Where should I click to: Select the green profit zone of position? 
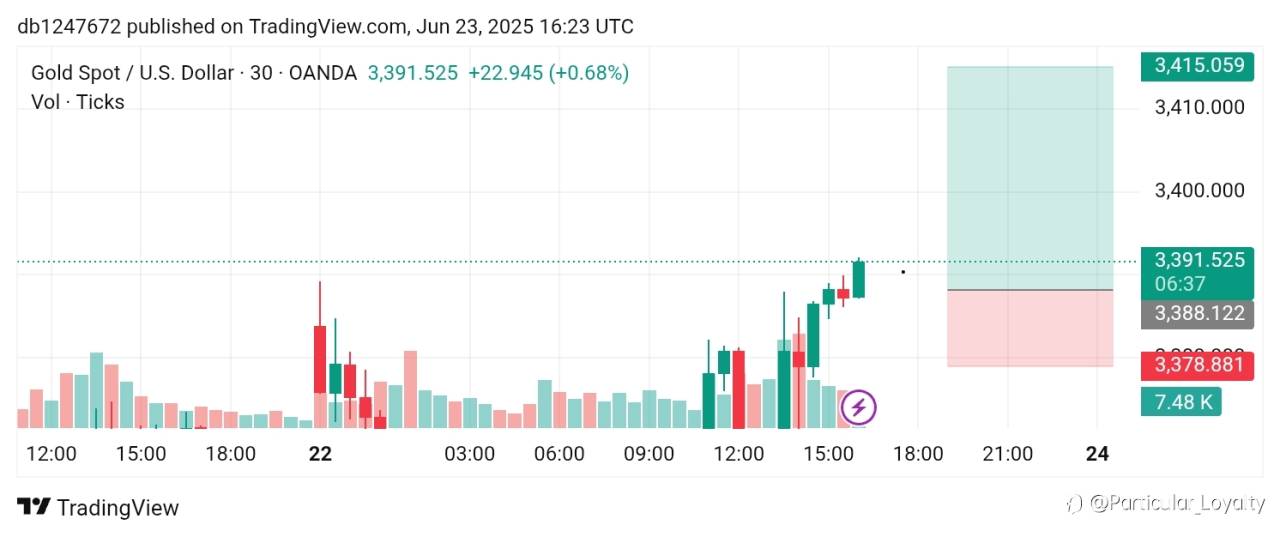coord(1030,178)
